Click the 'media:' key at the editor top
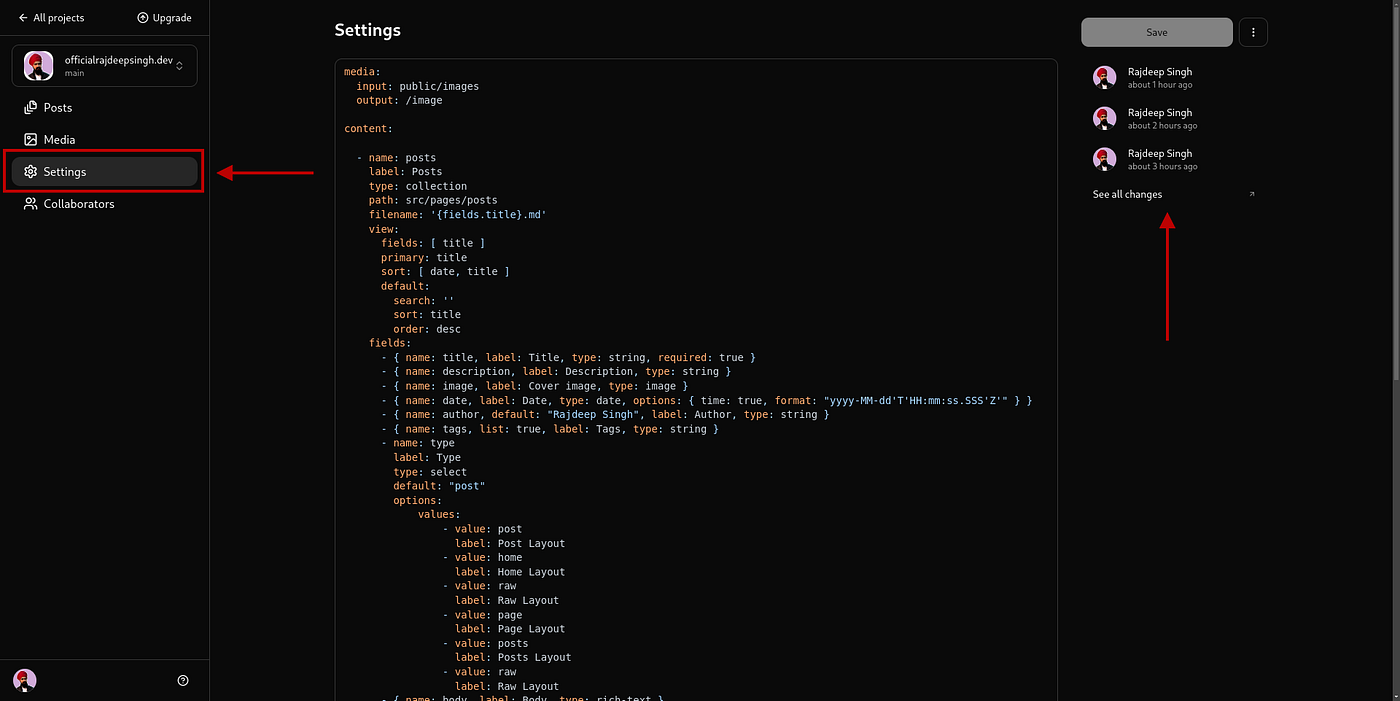 [x=362, y=72]
